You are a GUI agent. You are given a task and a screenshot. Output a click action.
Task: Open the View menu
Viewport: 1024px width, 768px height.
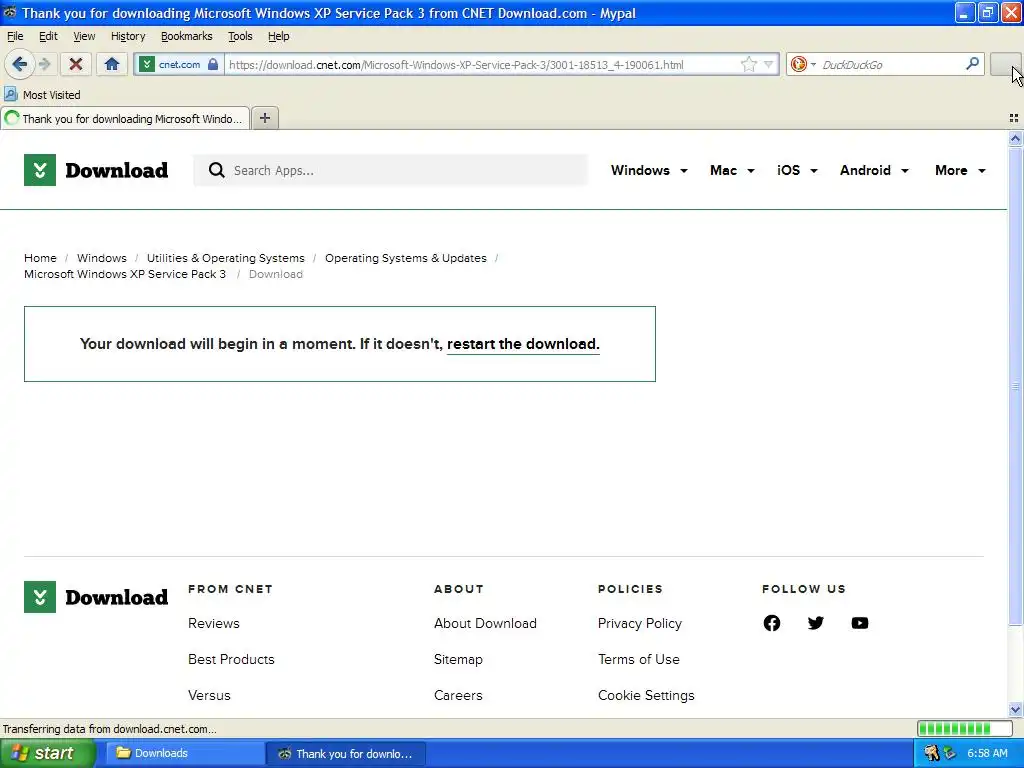coord(84,36)
